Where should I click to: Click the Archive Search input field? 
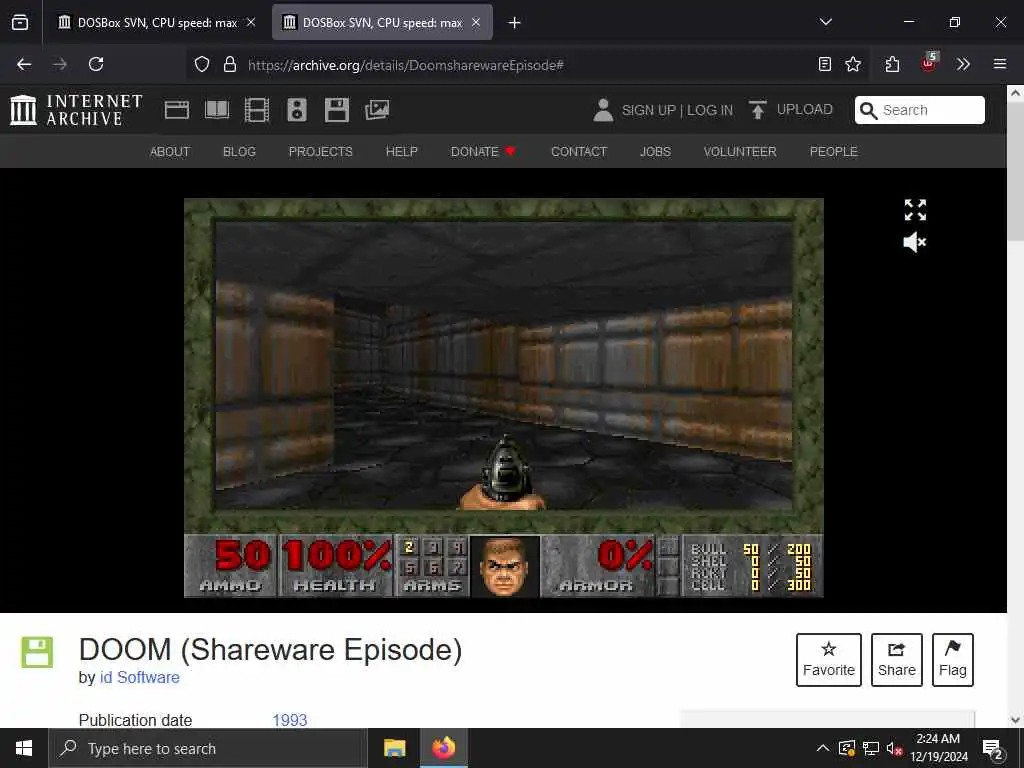920,110
